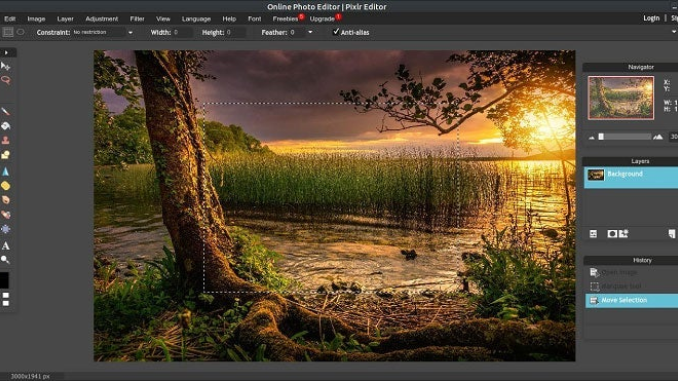
Task: Click Navigator zoom out small mountain icon
Action: point(592,138)
